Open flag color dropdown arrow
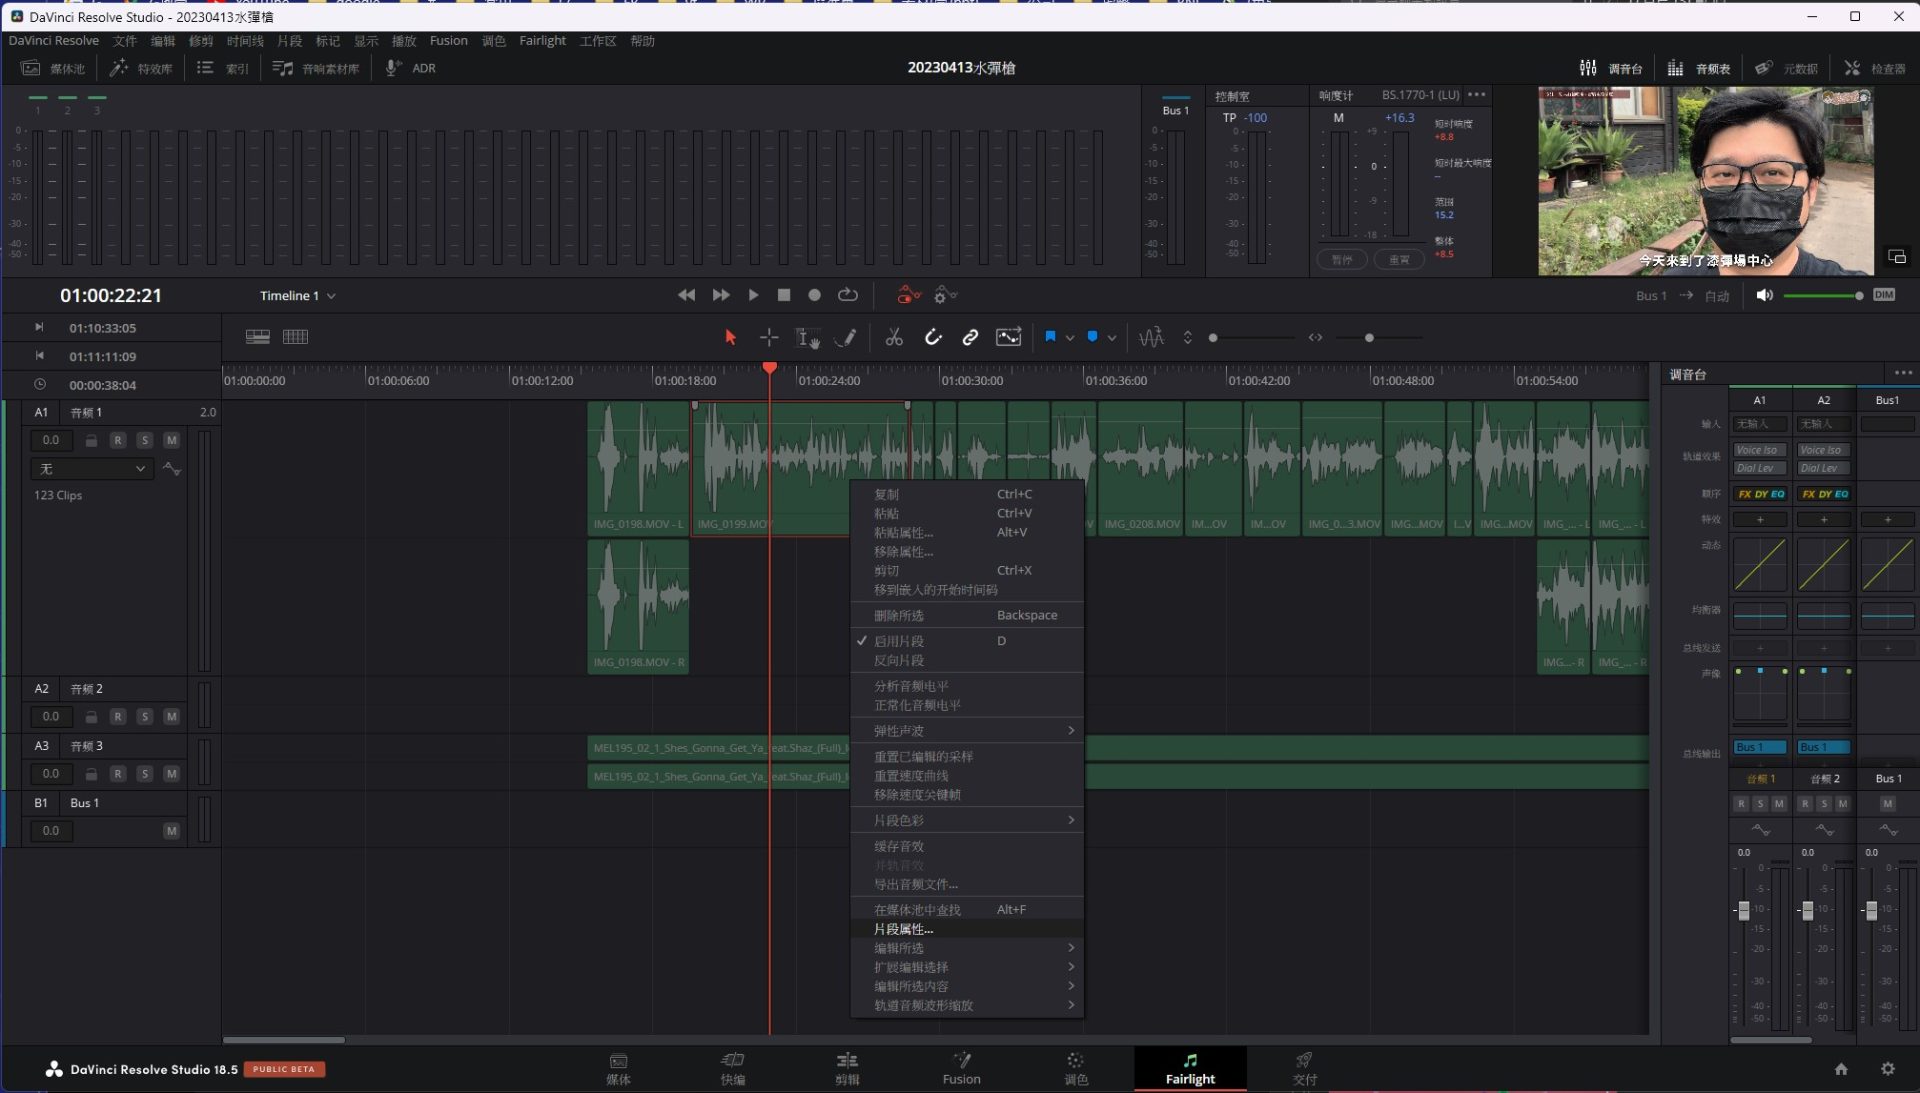This screenshot has width=1920, height=1093. [x=1070, y=338]
